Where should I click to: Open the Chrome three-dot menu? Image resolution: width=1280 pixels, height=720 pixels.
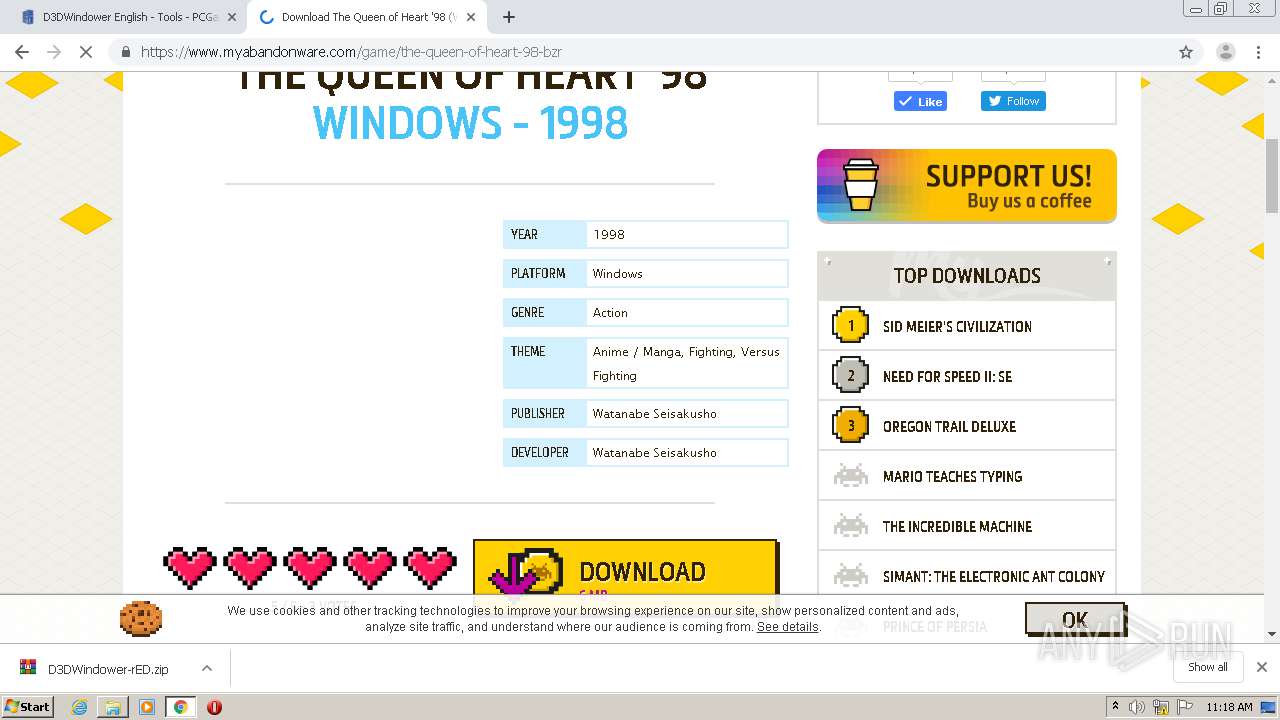(x=1259, y=52)
